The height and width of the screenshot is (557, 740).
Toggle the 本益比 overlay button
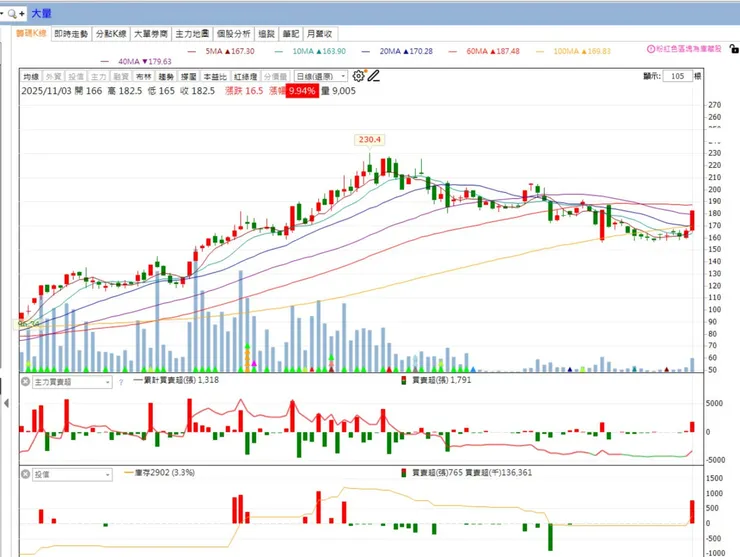pyautogui.click(x=215, y=76)
